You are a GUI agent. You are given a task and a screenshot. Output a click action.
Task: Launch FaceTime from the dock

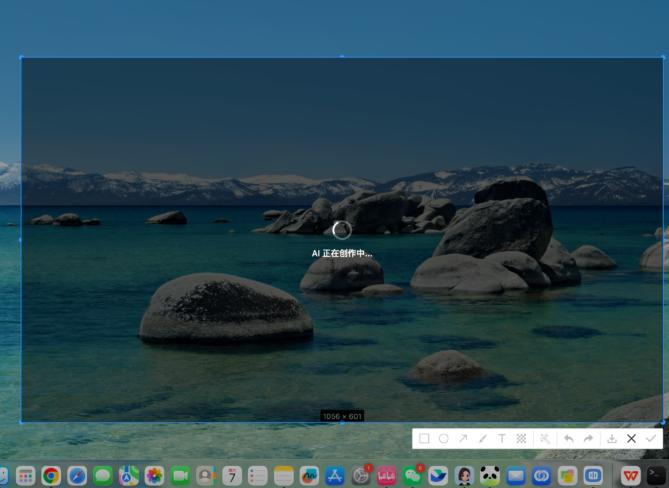[180, 476]
